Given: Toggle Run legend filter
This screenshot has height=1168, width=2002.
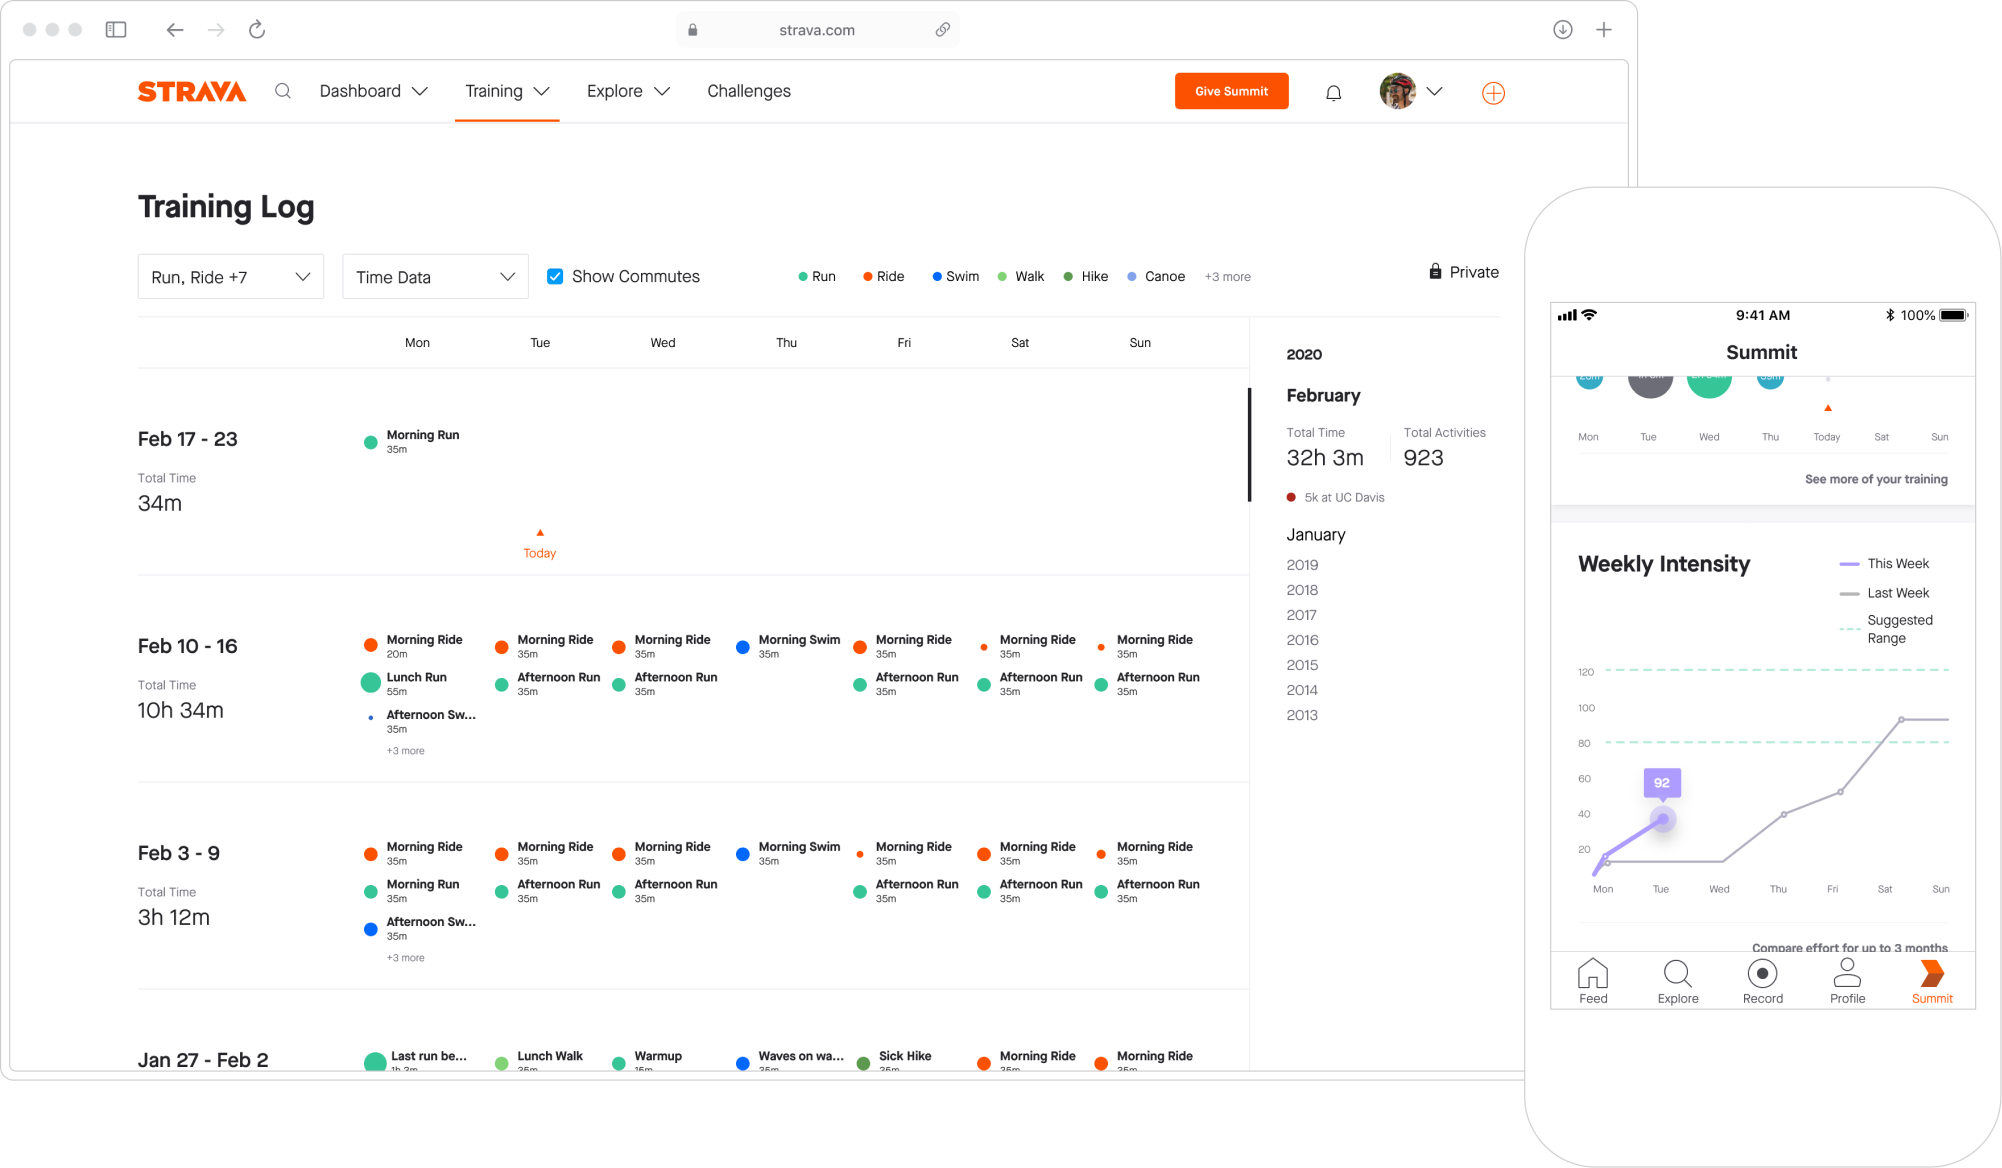Looking at the screenshot, I should pos(817,277).
